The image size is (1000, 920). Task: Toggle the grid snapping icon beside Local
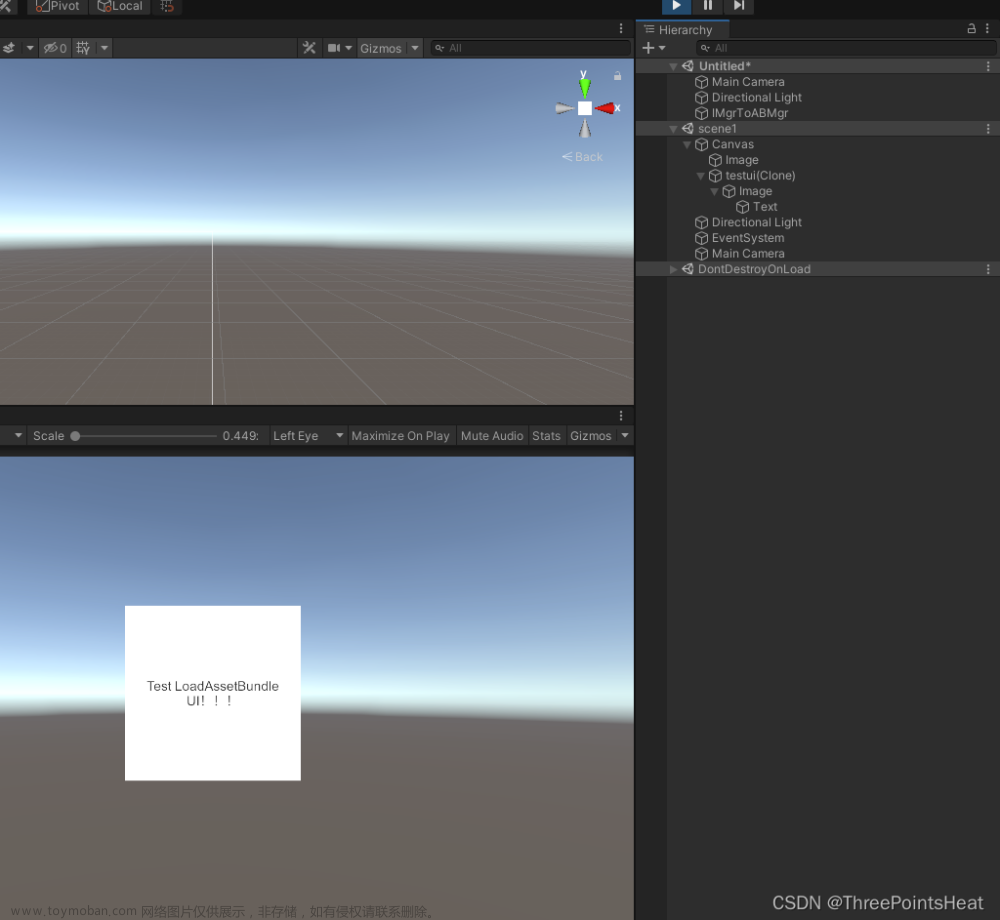(x=167, y=6)
